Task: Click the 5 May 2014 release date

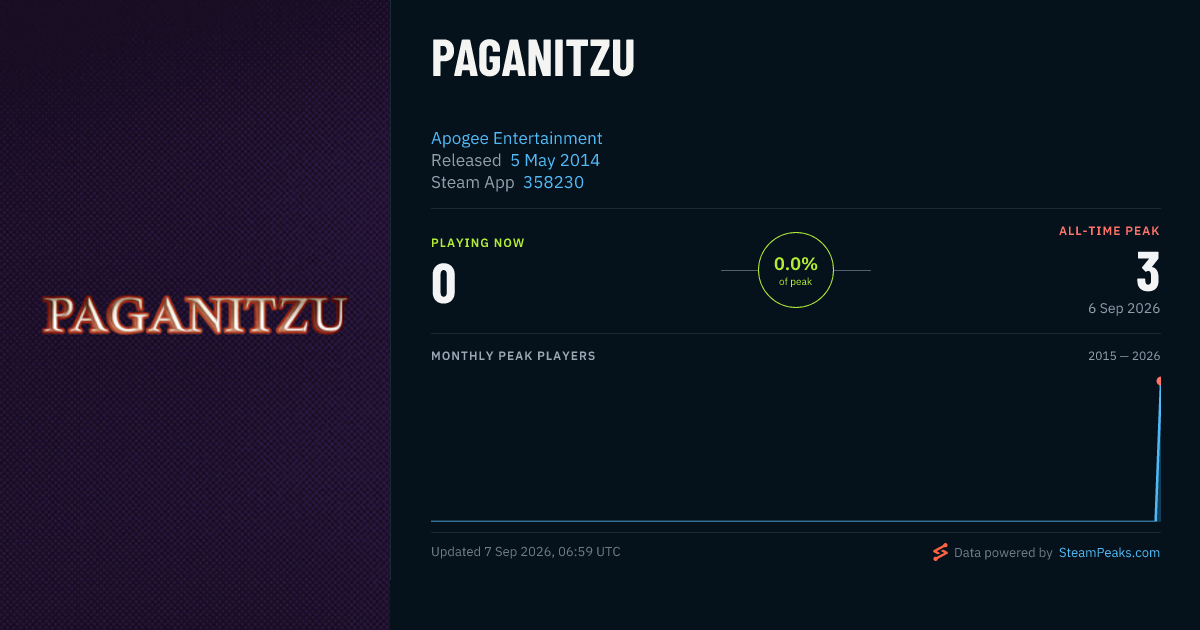Action: click(555, 160)
